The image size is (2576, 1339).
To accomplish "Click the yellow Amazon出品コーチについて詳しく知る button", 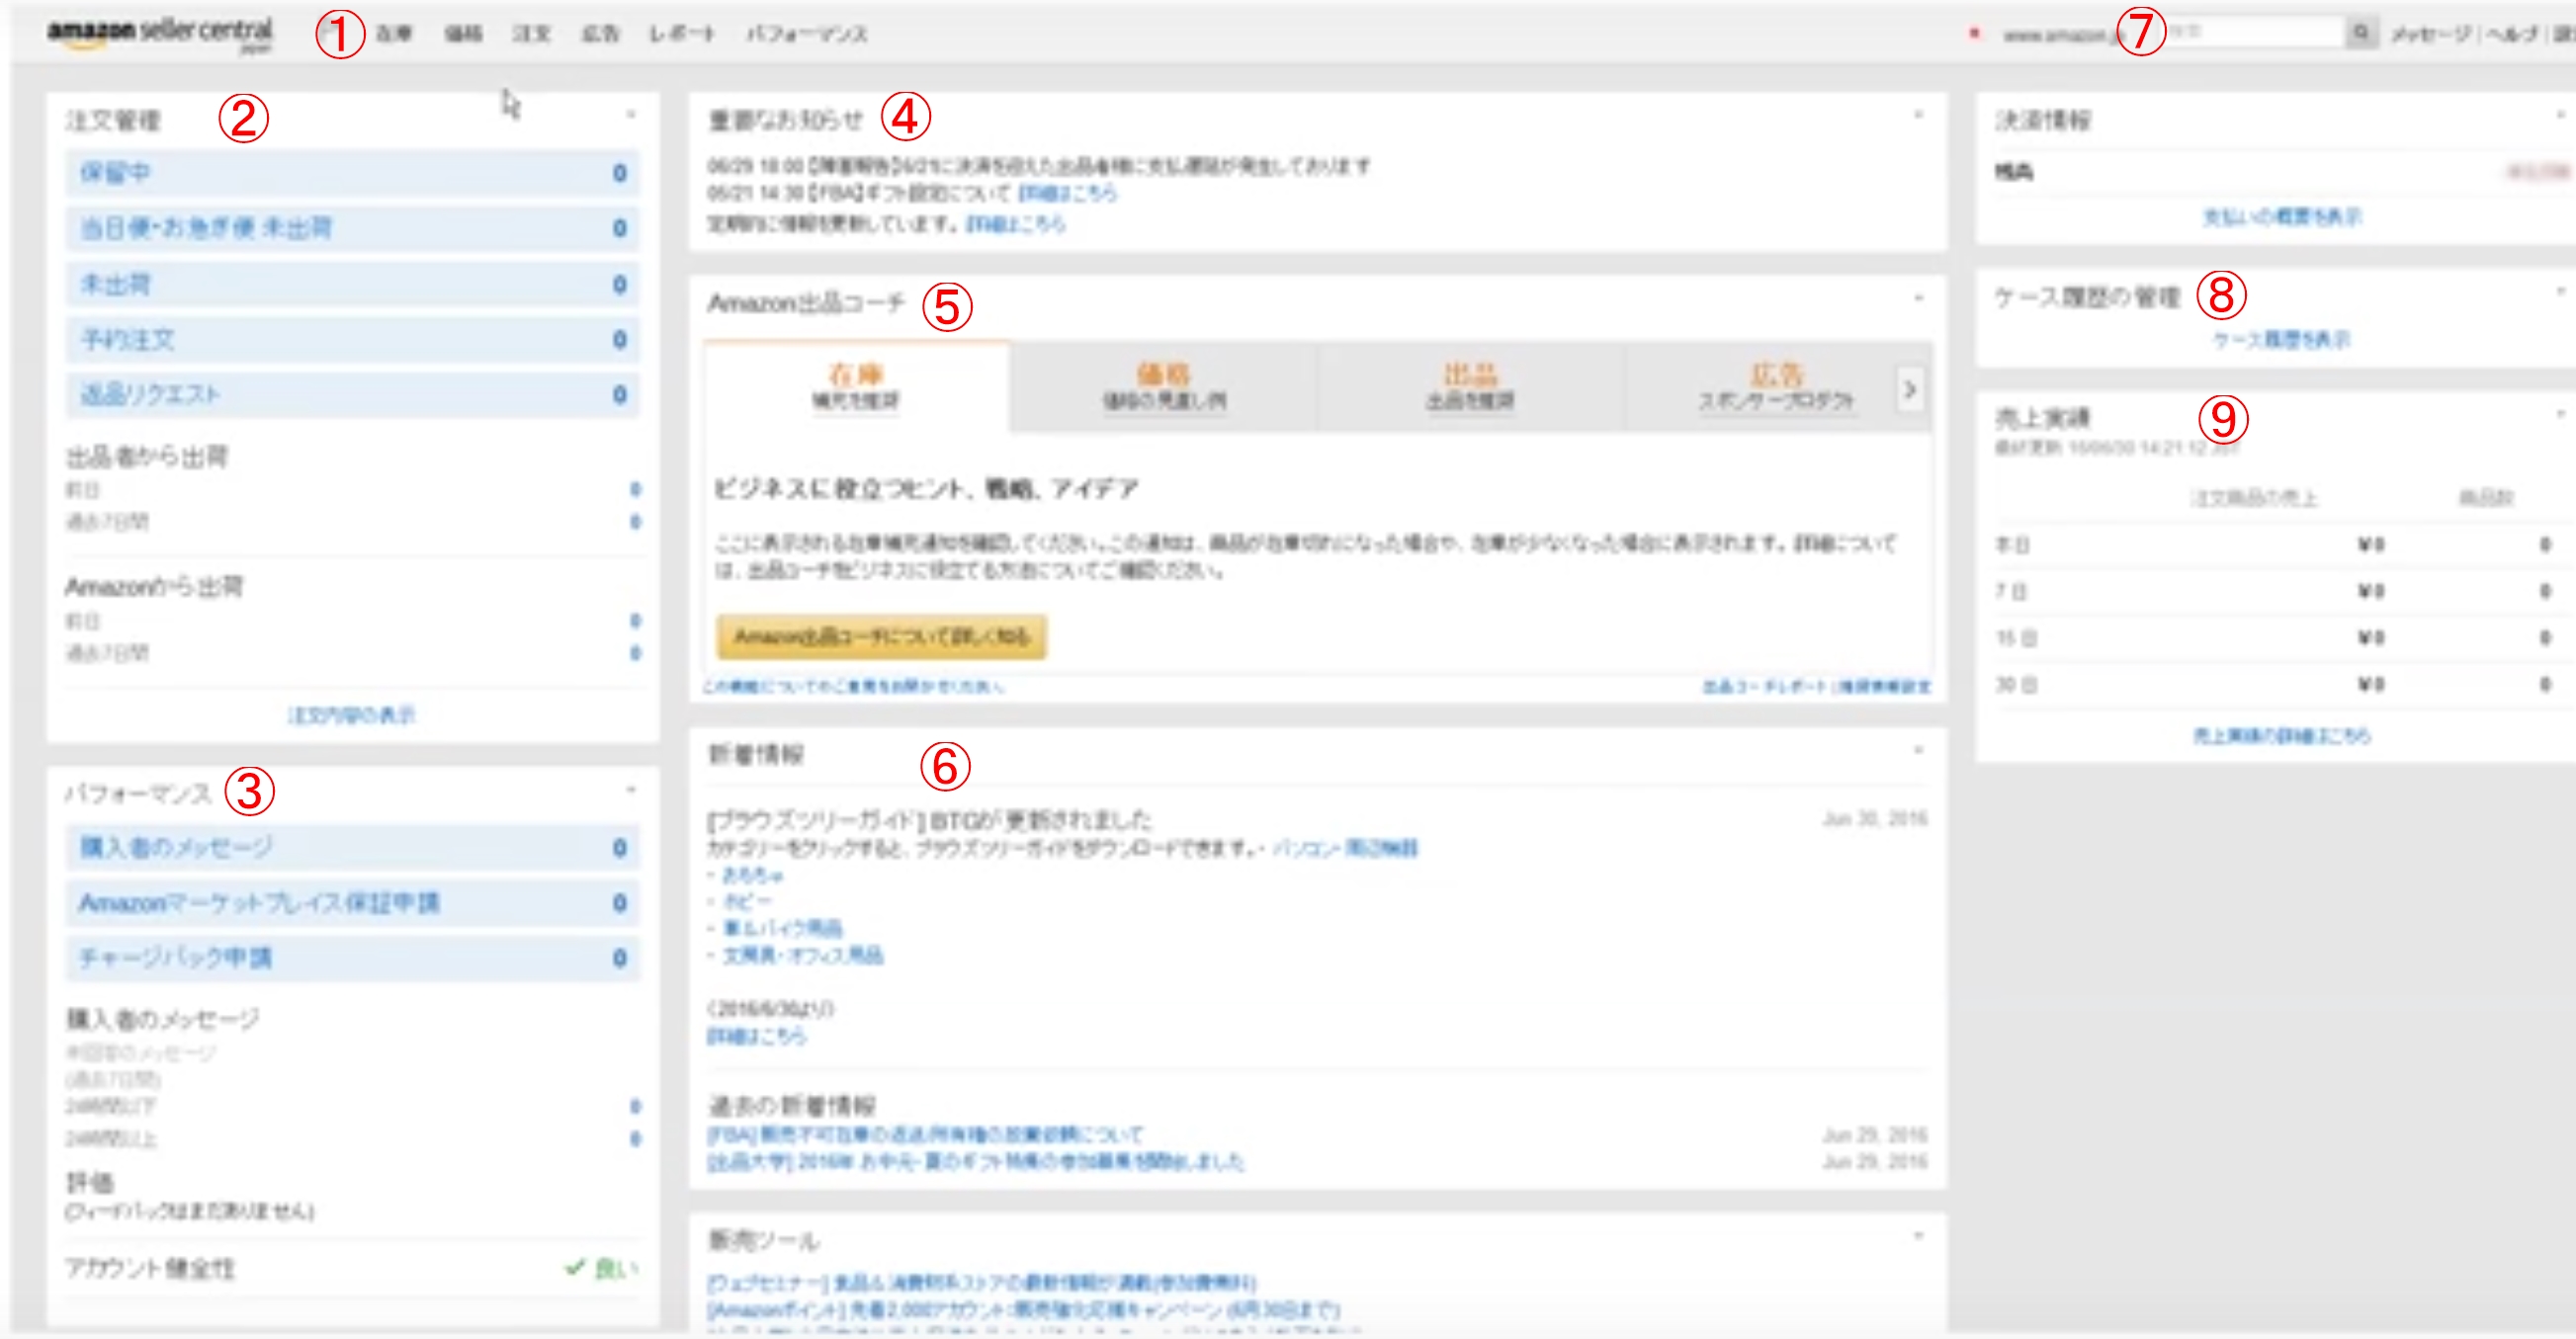I will point(881,637).
